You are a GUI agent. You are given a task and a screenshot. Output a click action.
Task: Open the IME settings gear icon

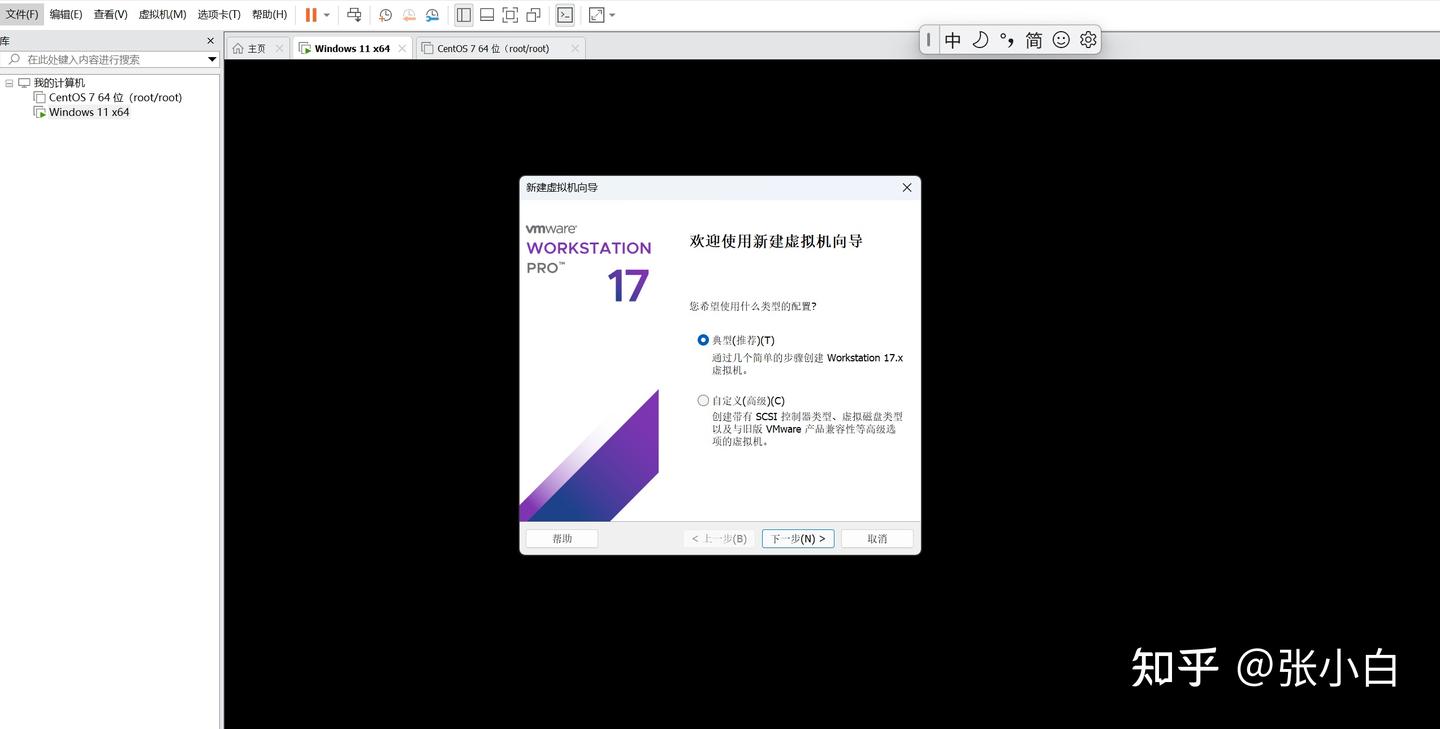(1088, 40)
